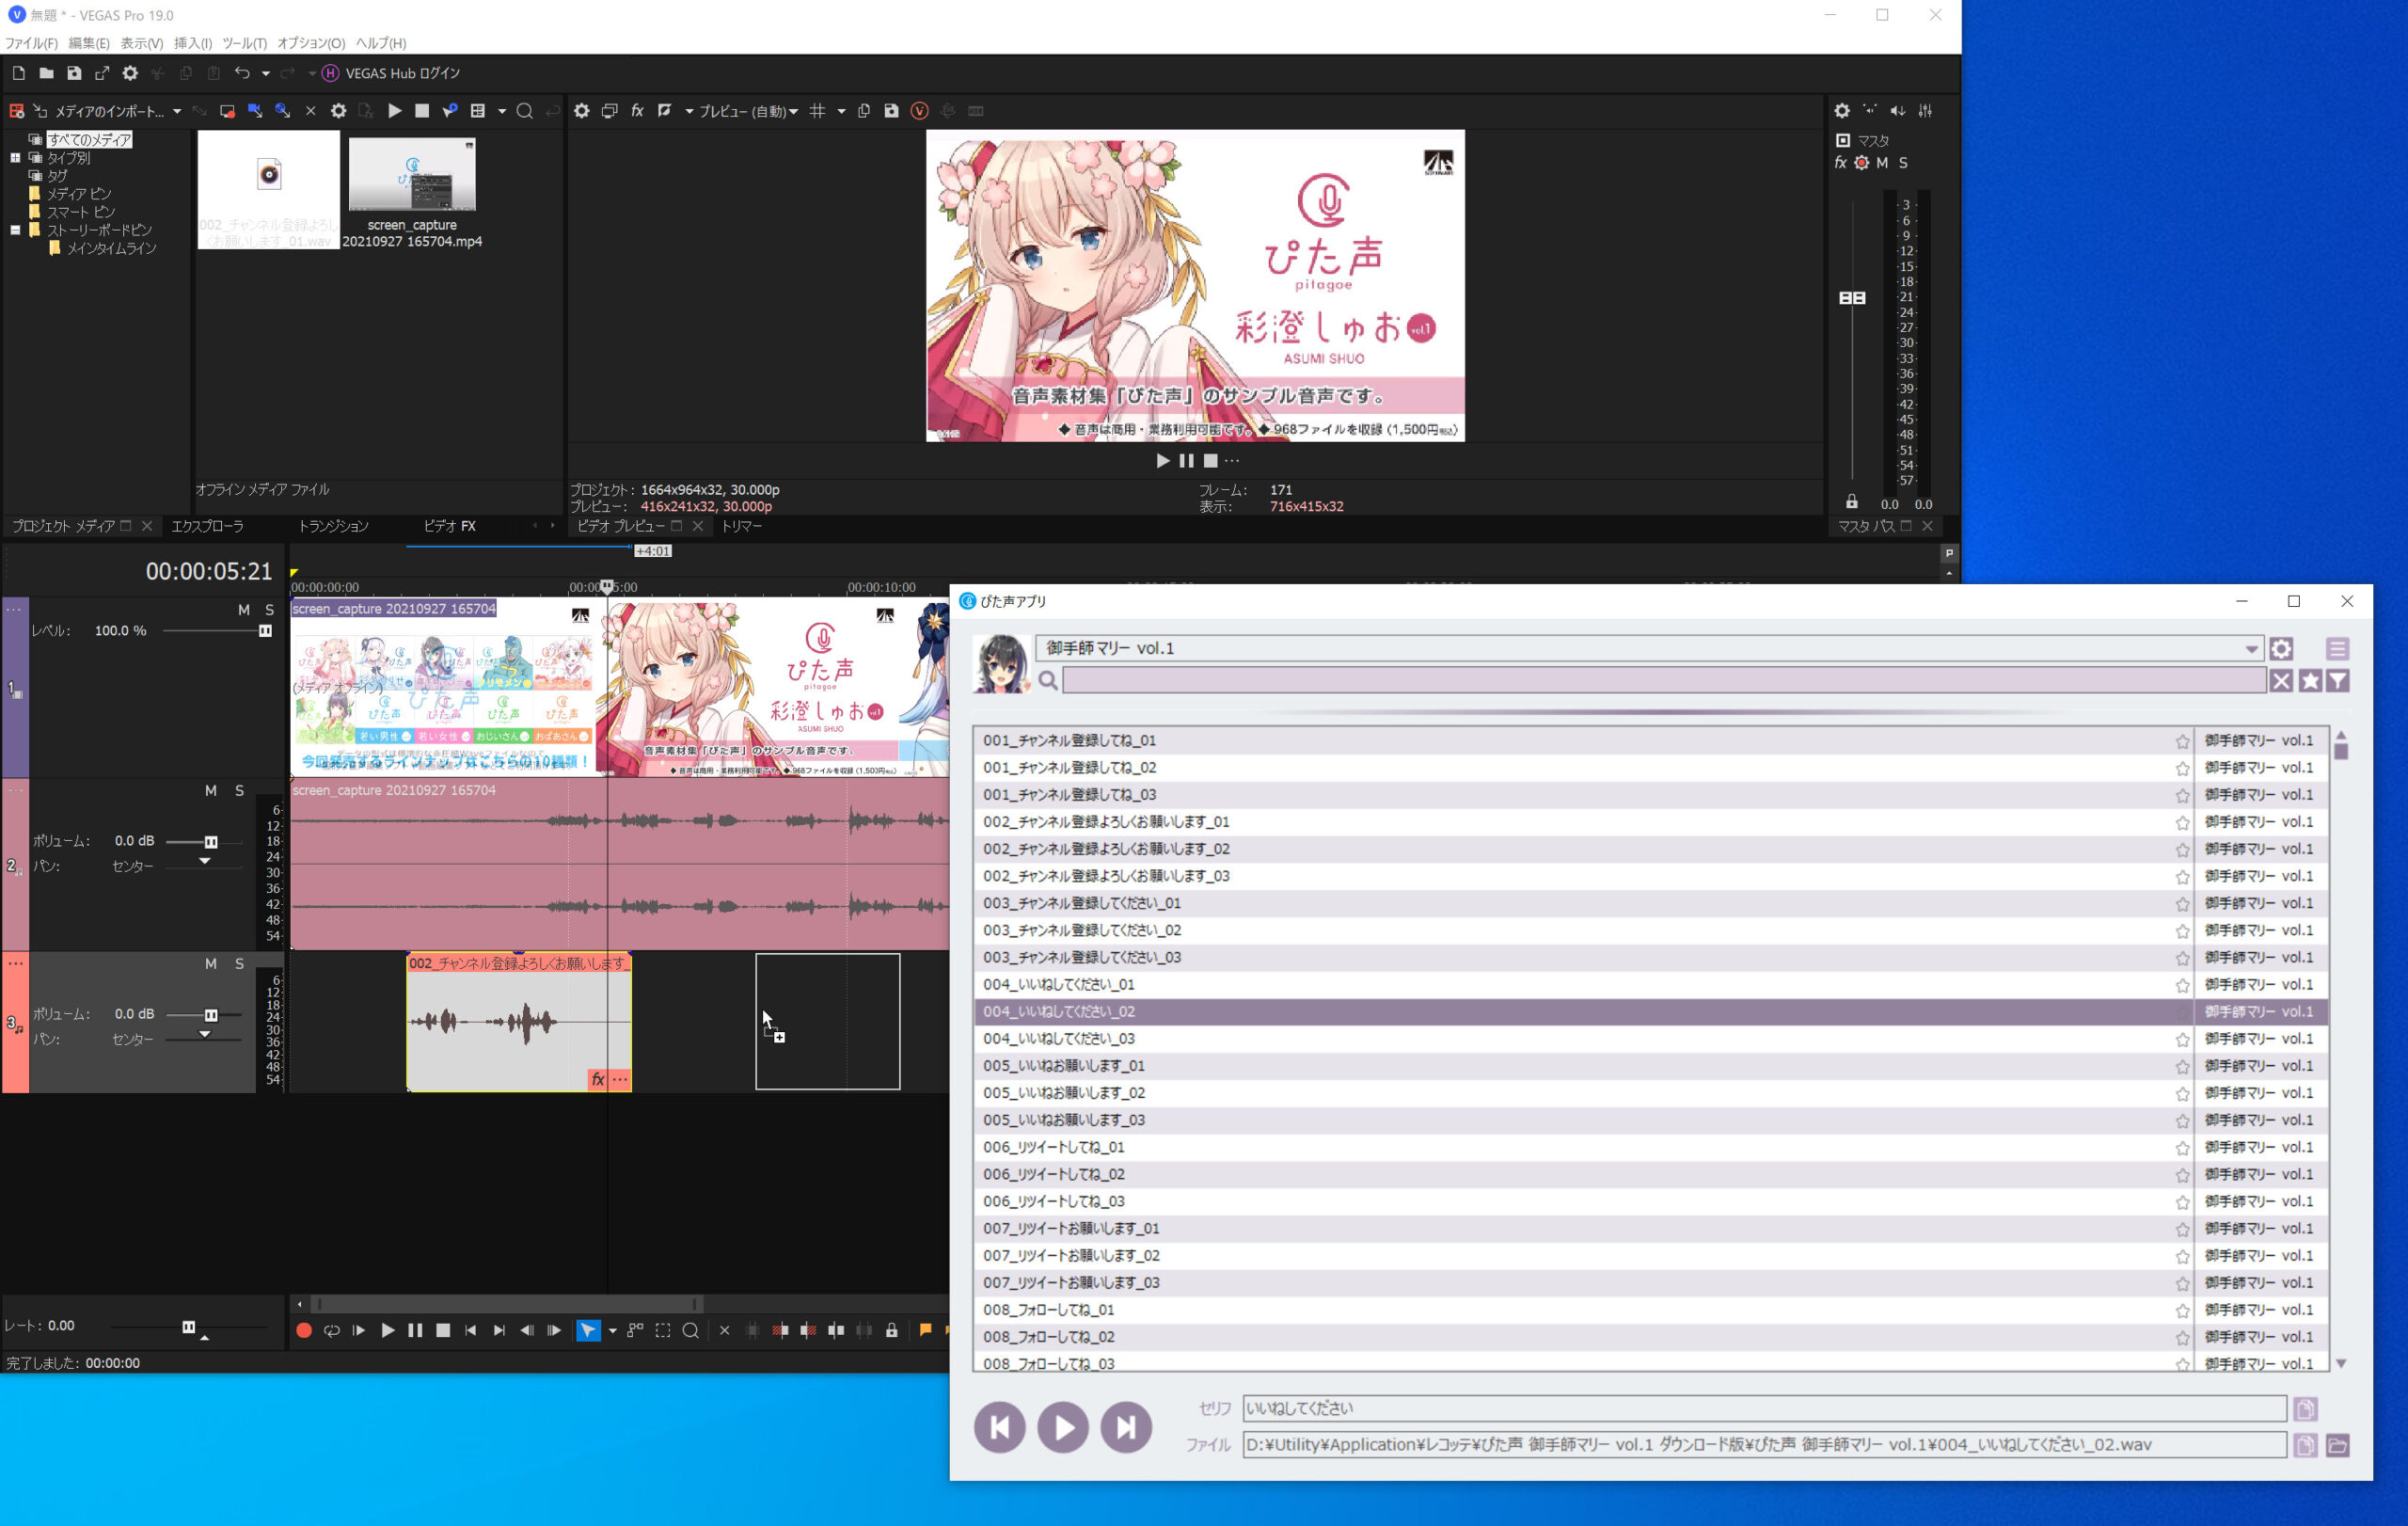Open Media Import dropdown arrow
The height and width of the screenshot is (1526, 2408).
177,111
